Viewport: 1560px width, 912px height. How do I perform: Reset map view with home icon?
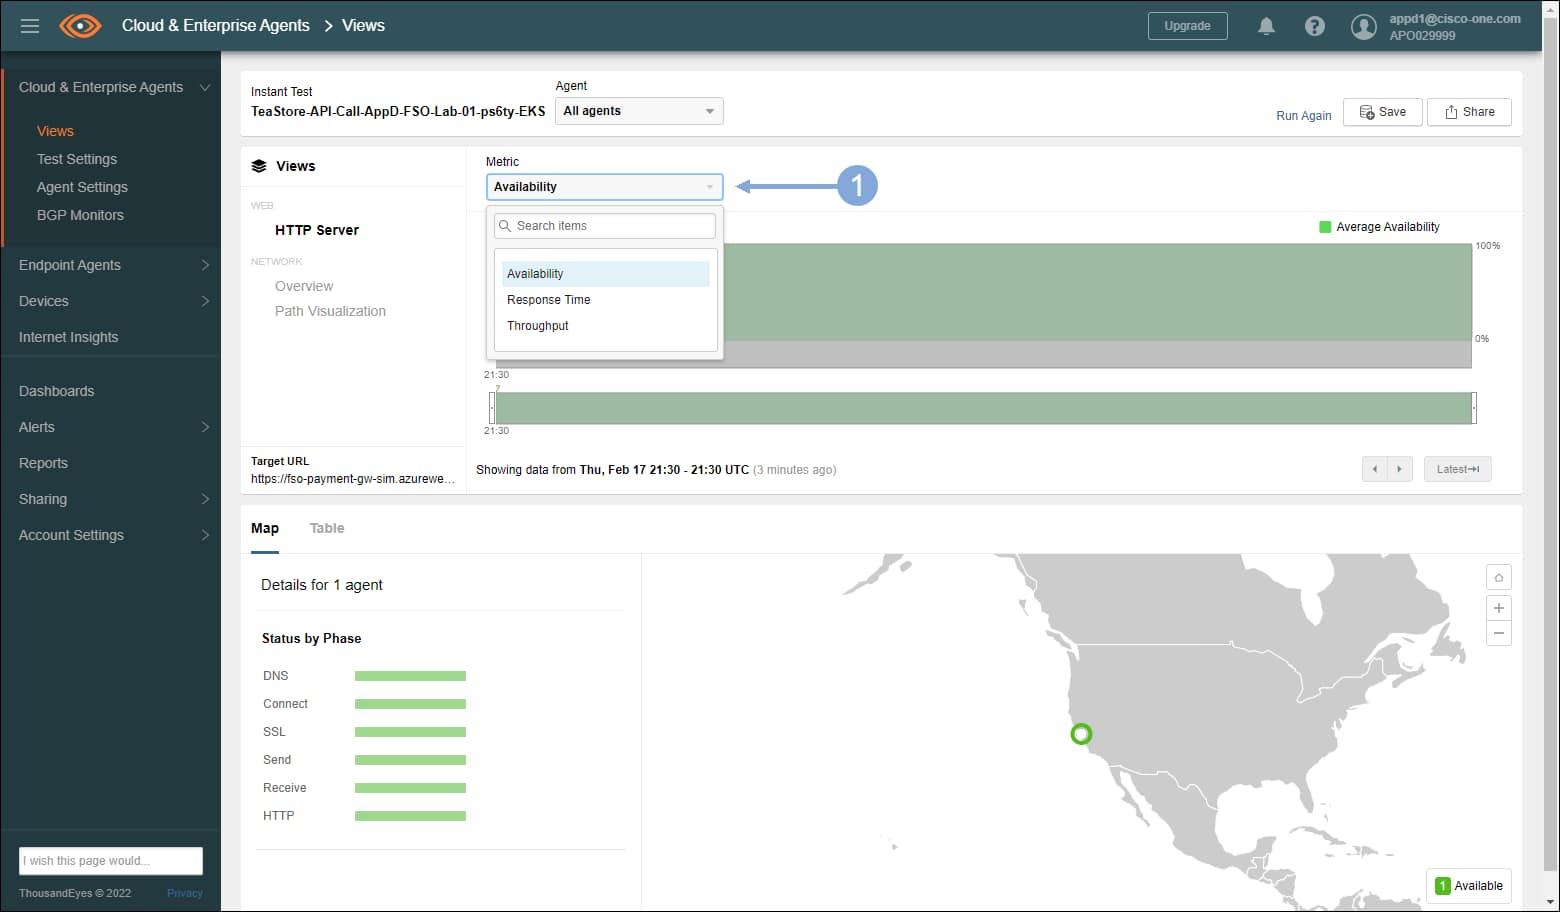[1498, 578]
